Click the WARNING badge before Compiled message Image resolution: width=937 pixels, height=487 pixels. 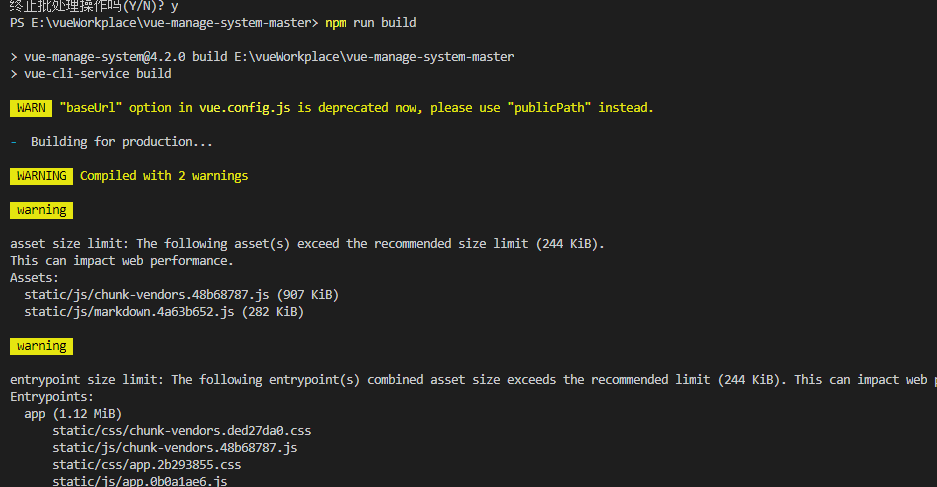tap(41, 176)
